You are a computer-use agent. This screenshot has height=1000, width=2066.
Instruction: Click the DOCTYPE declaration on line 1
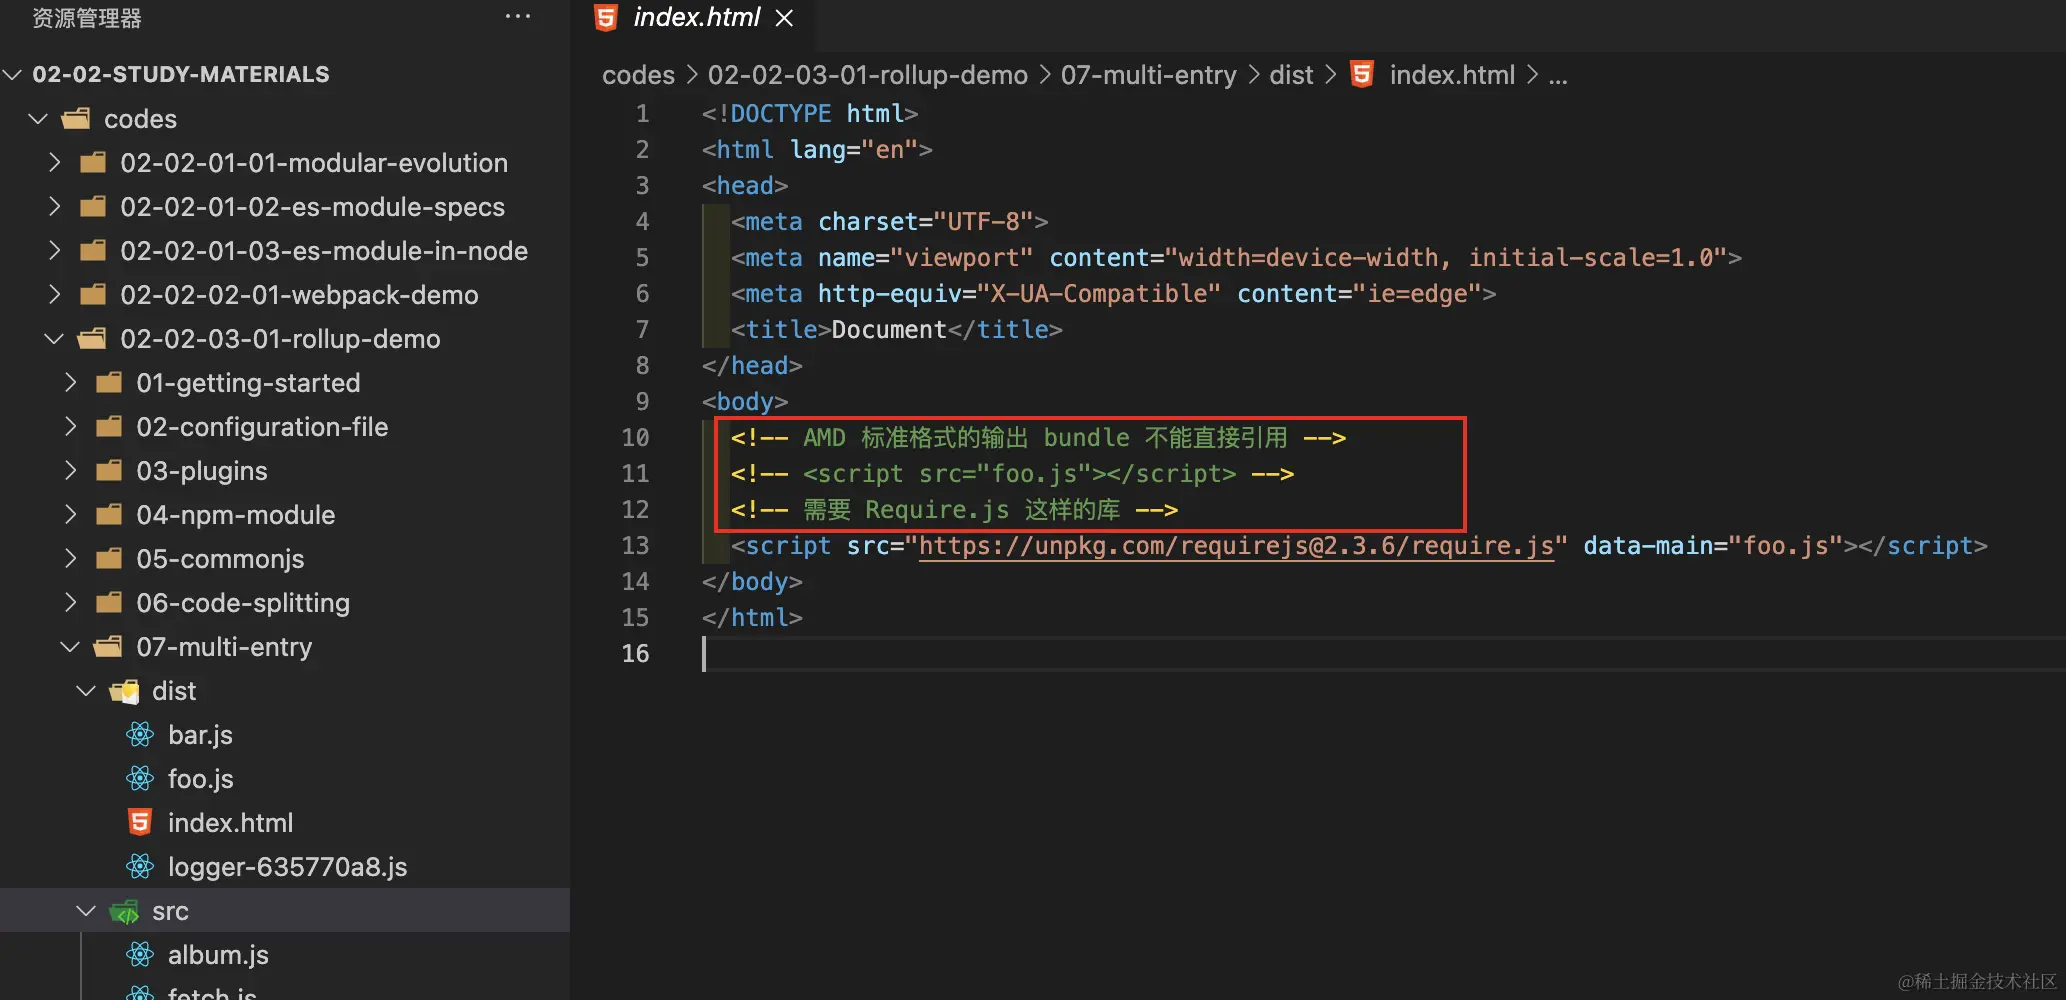point(810,114)
